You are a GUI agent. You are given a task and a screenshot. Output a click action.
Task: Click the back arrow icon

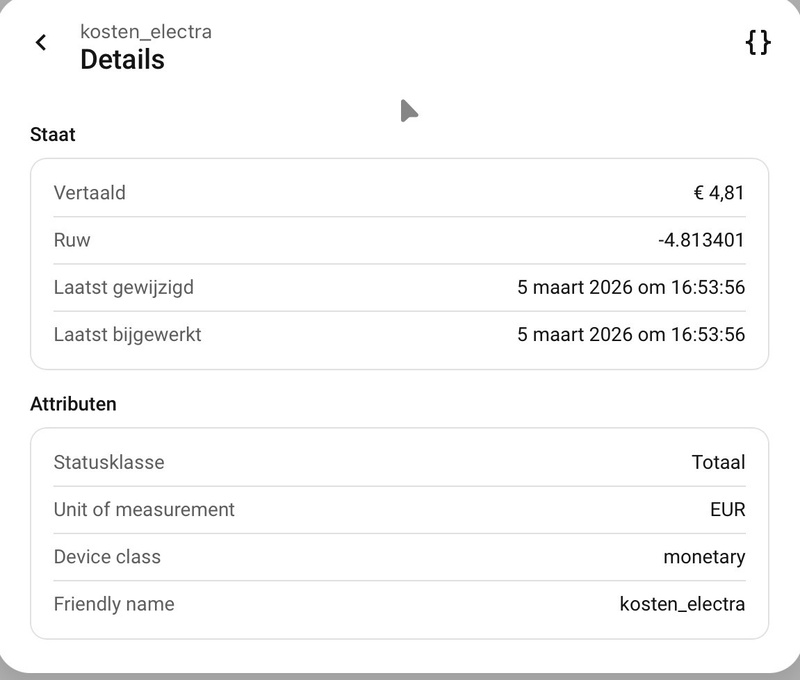pos(41,42)
